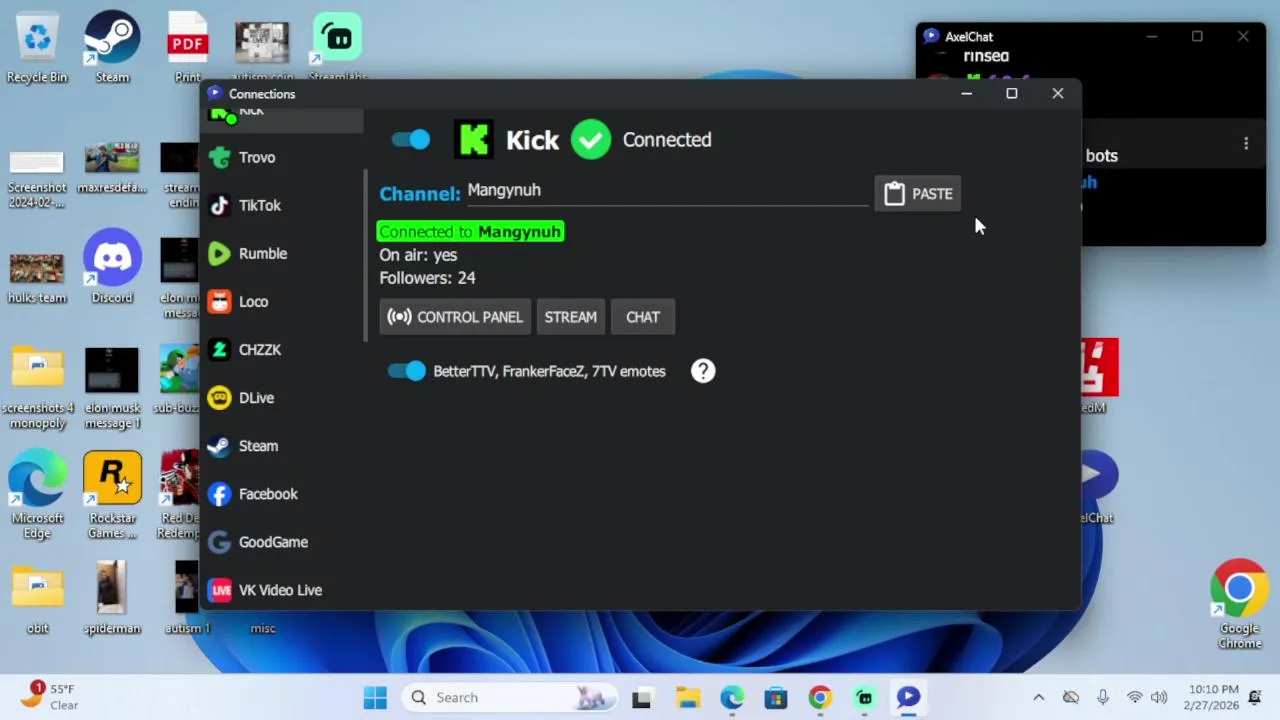Open the CHAT button
Viewport: 1280px width, 720px height.
pyautogui.click(x=643, y=317)
